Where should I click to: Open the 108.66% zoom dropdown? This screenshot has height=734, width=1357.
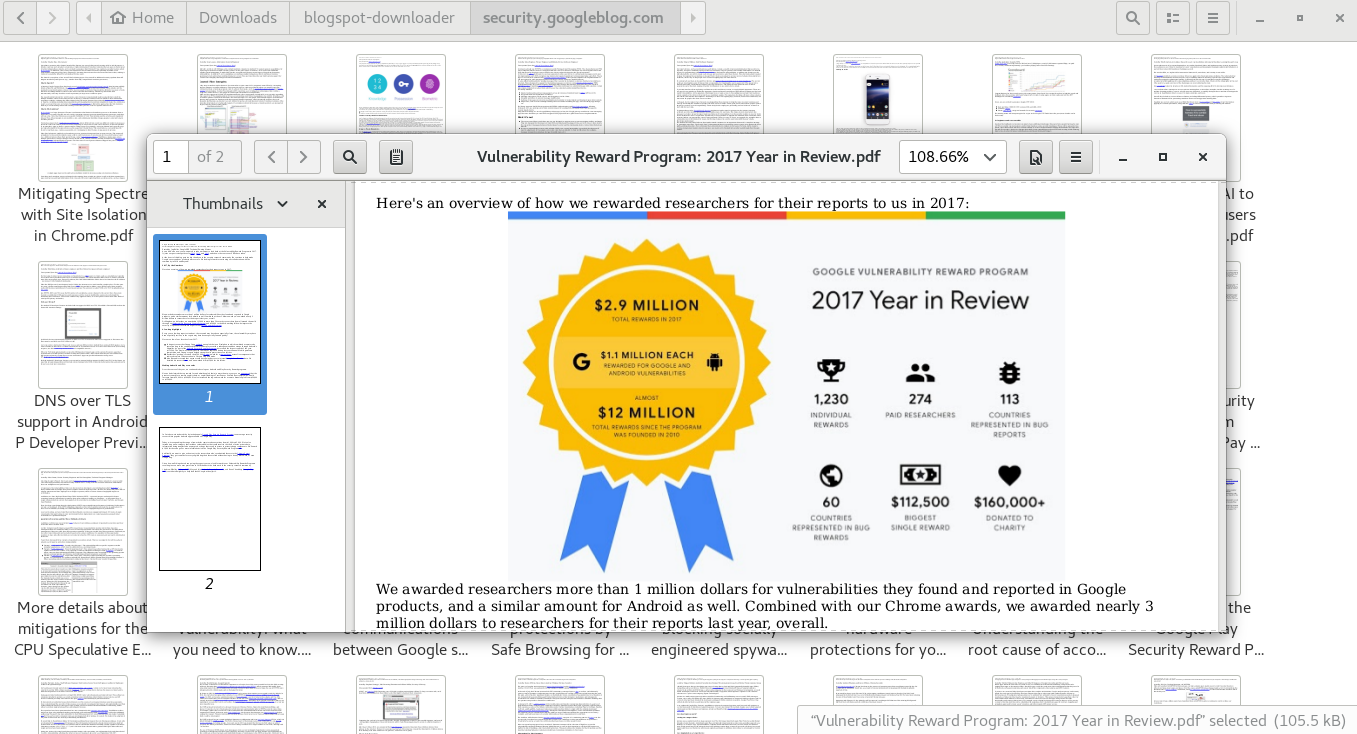tap(953, 157)
